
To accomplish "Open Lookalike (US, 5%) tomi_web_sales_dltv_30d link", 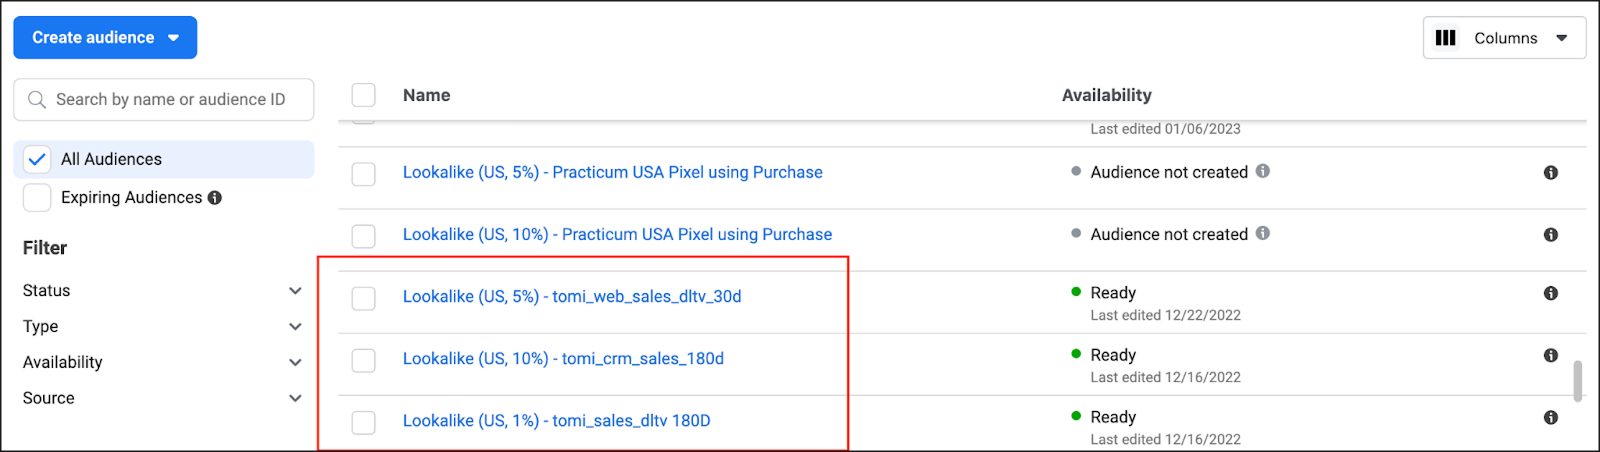I will click(x=572, y=297).
